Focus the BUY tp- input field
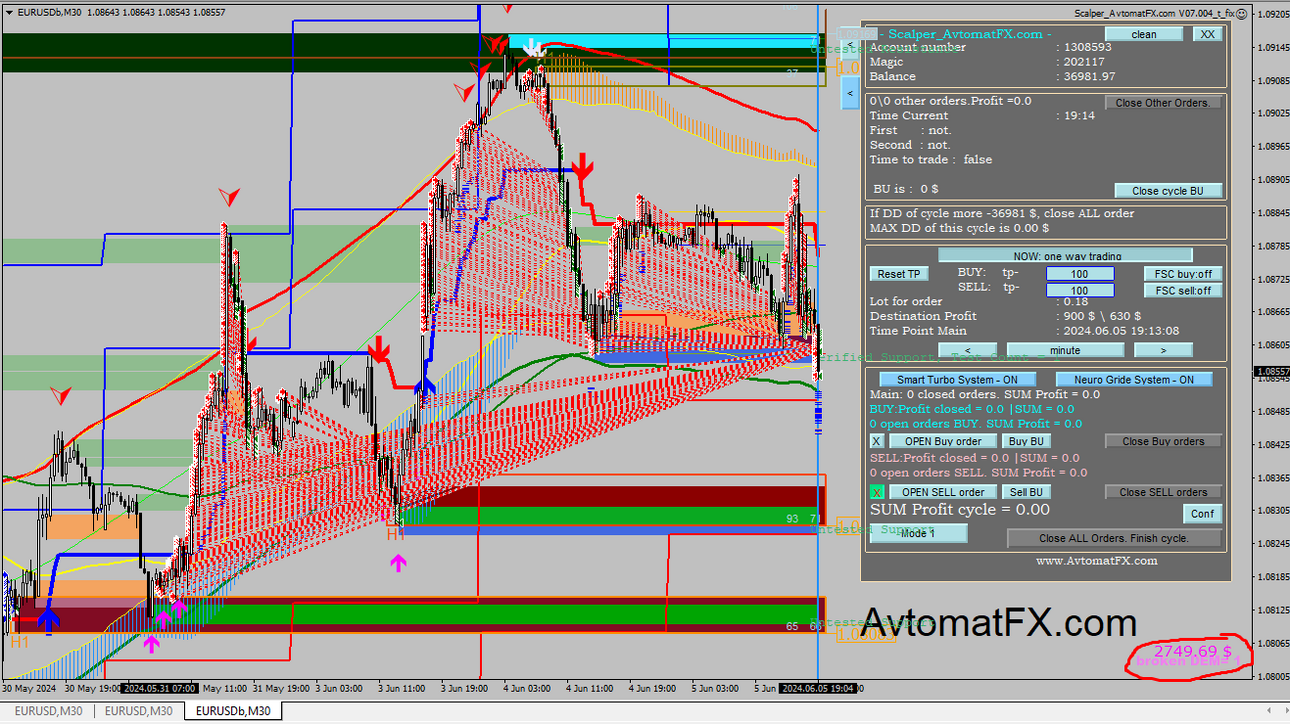 [1080, 274]
